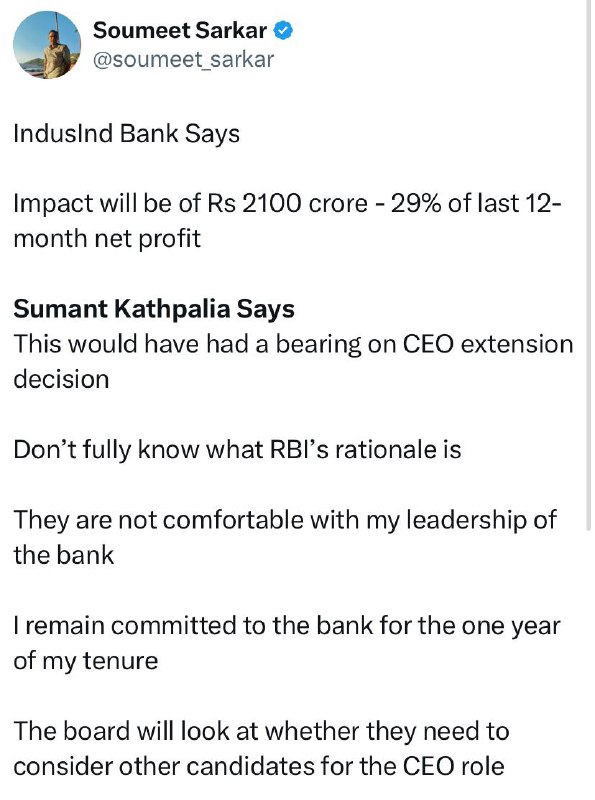The height and width of the screenshot is (800, 595).
Task: Select the "IndusInd Bank Says" line
Action: point(127,134)
